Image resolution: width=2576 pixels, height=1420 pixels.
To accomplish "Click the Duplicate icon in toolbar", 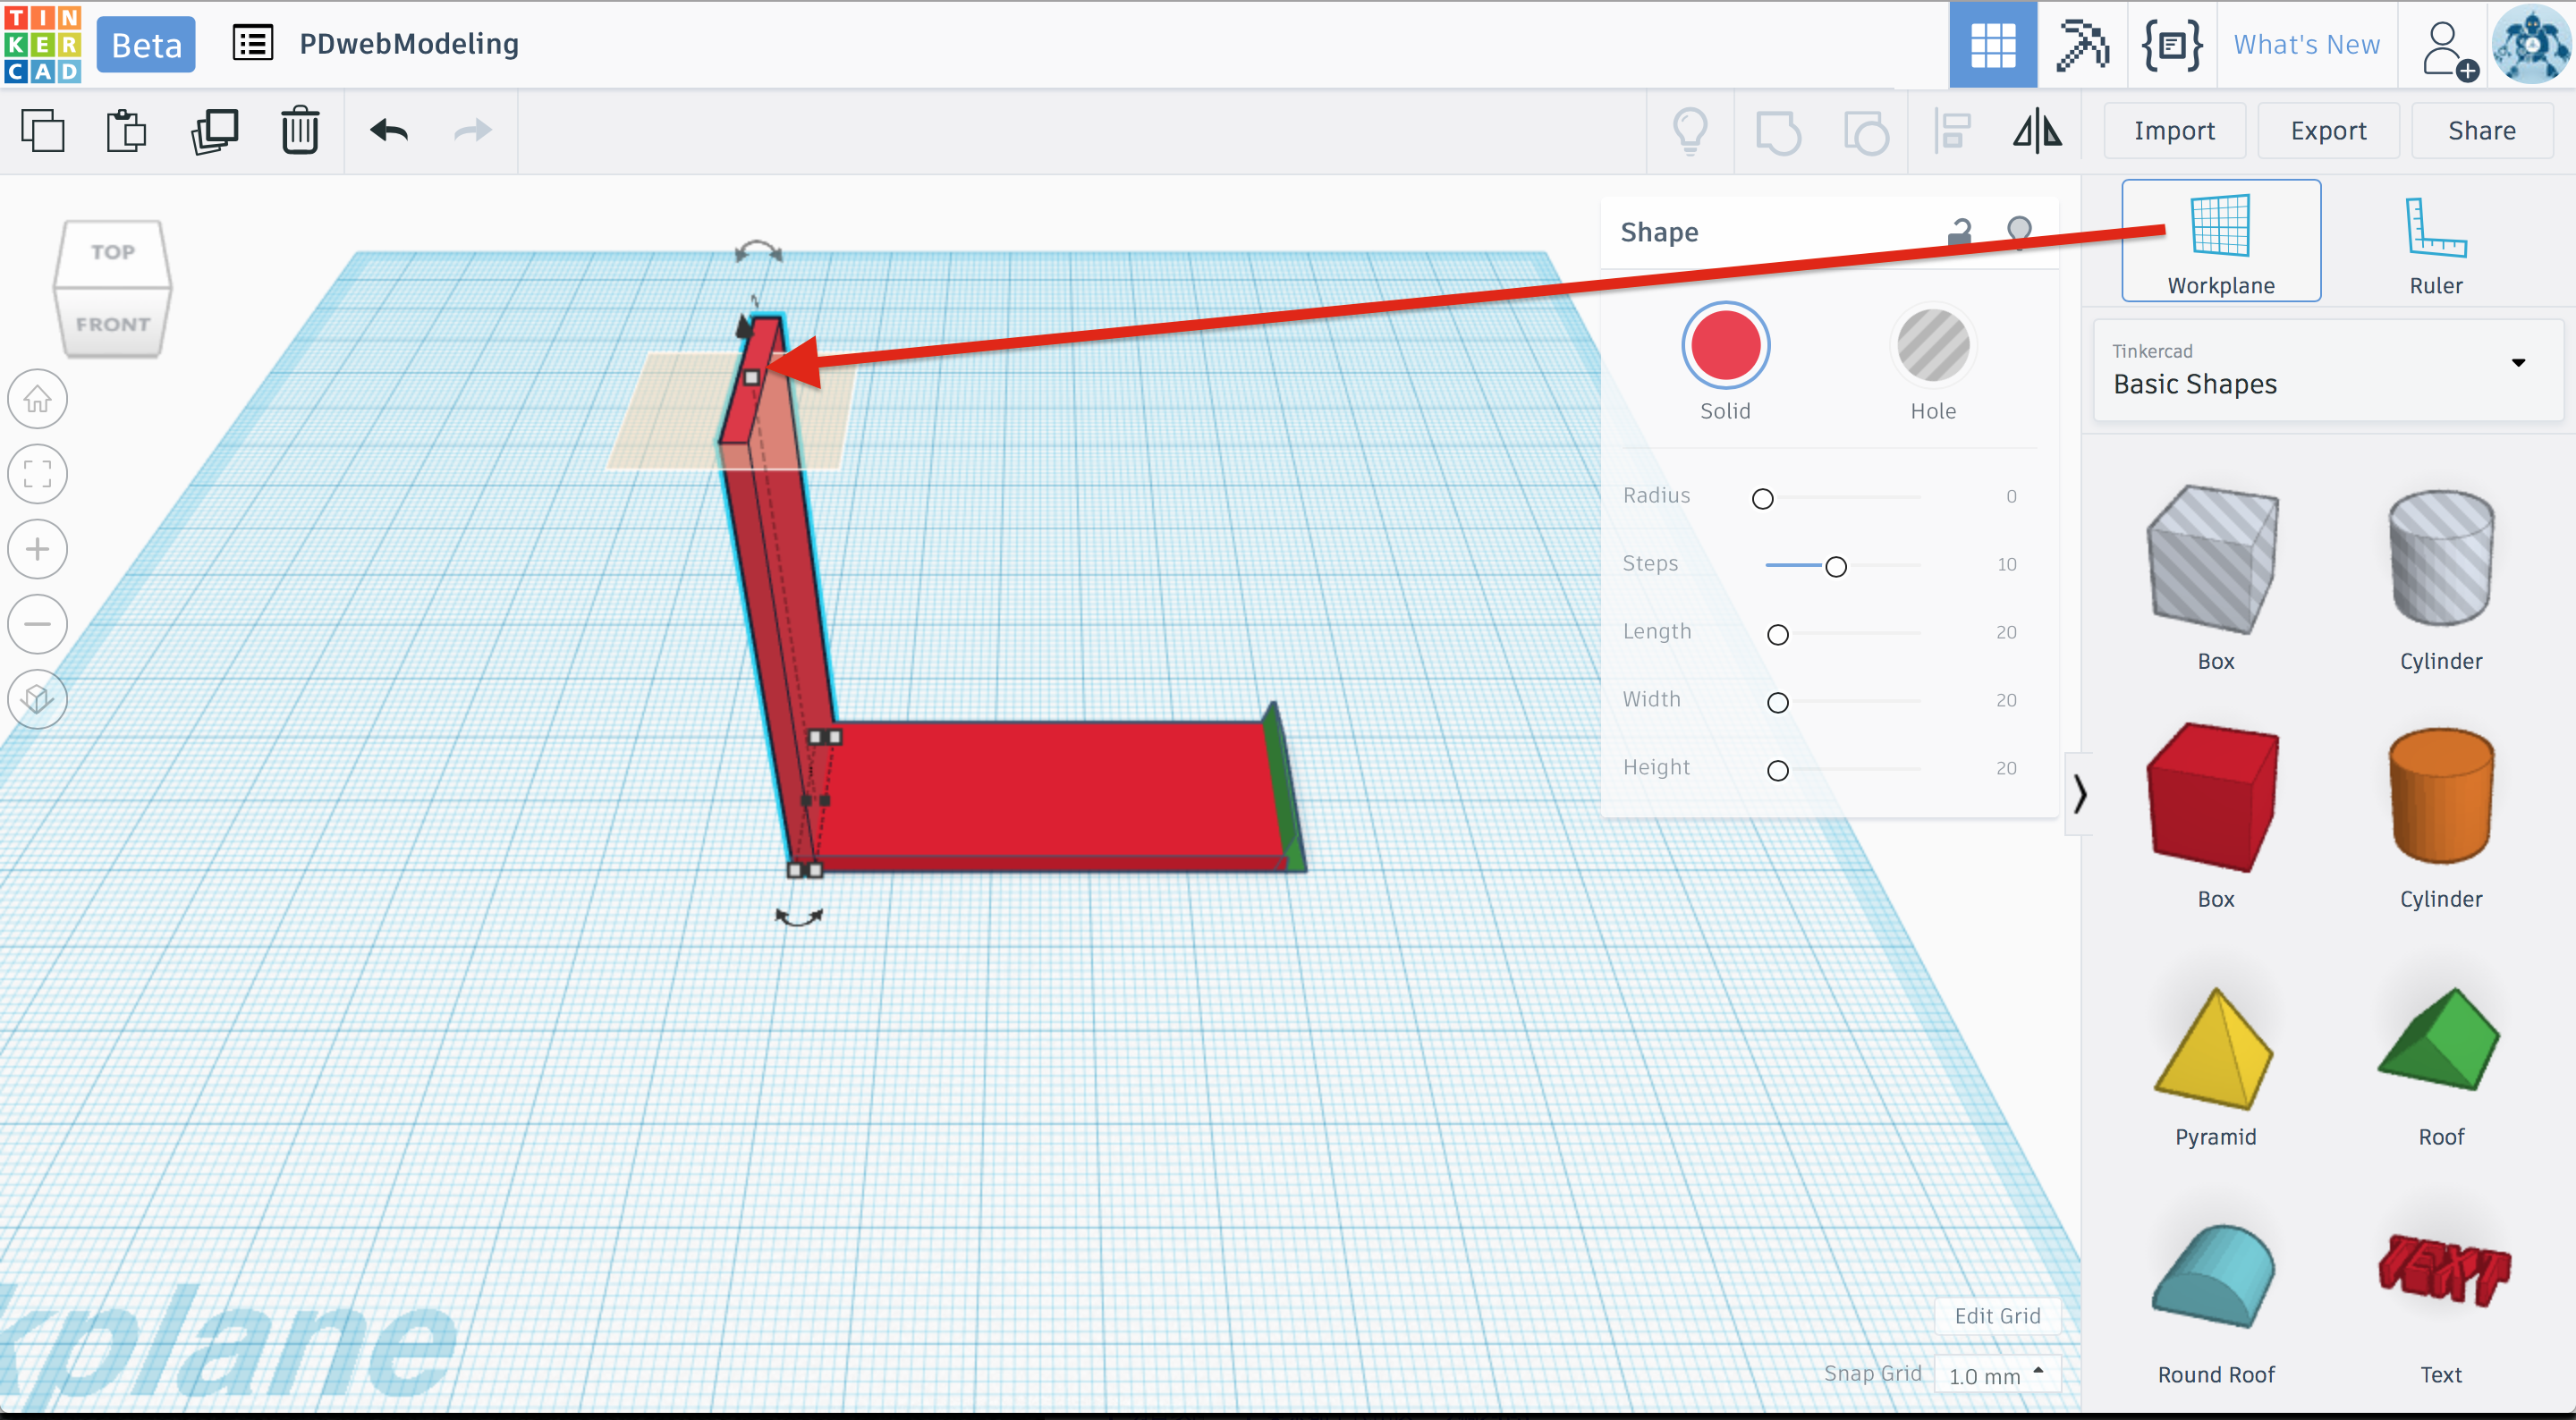I will click(214, 131).
